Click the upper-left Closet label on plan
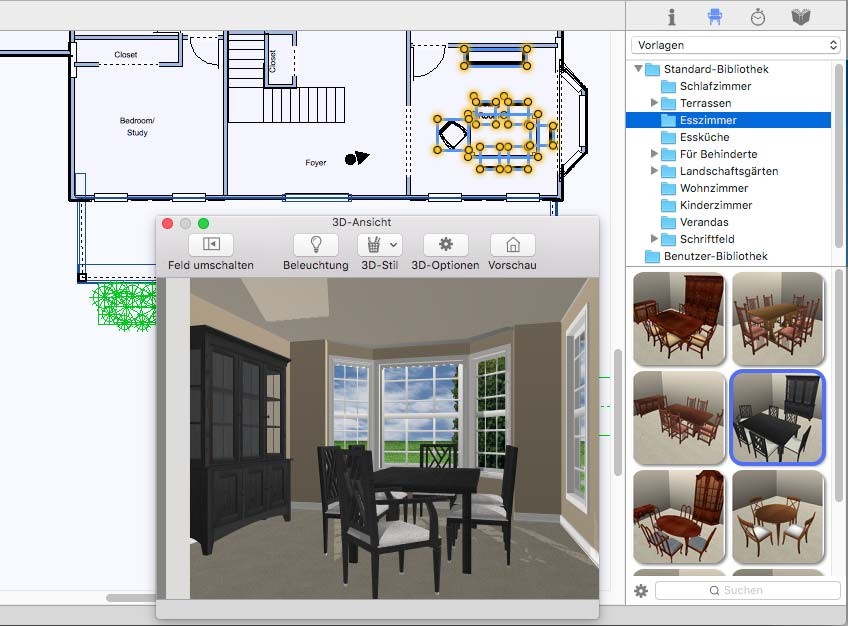The height and width of the screenshot is (626, 848). click(125, 55)
